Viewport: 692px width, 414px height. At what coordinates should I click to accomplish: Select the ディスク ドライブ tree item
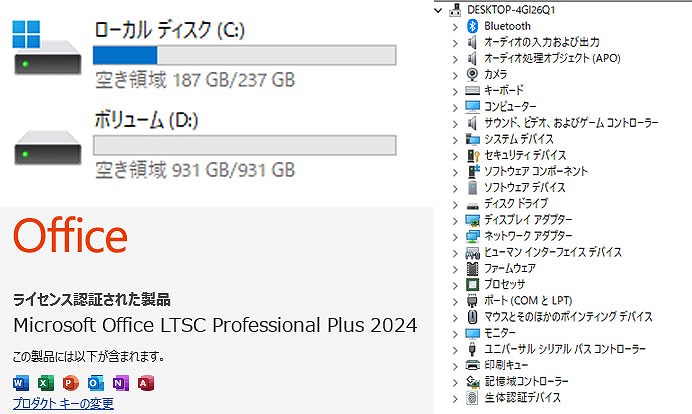(x=515, y=204)
